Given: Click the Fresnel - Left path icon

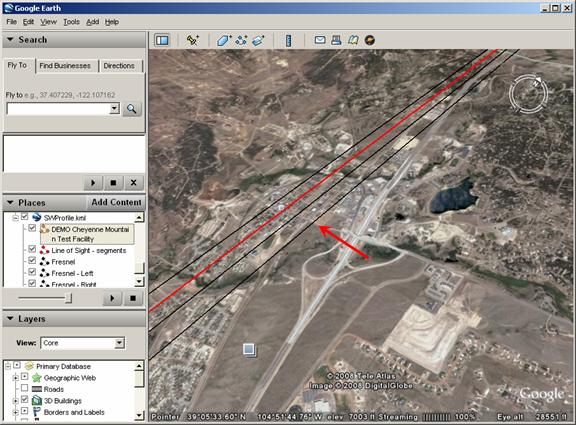Looking at the screenshot, I should pos(44,273).
